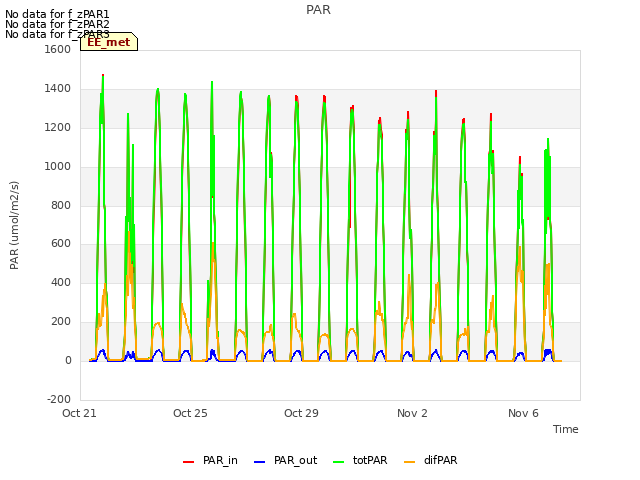Click the 1600 y-axis tick label
Image resolution: width=640 pixels, height=480 pixels.
tap(58, 49)
